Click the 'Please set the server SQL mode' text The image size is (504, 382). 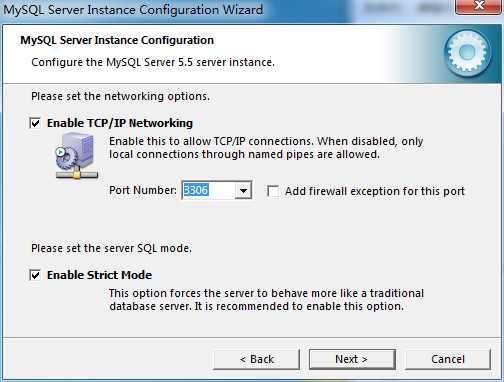click(x=111, y=248)
